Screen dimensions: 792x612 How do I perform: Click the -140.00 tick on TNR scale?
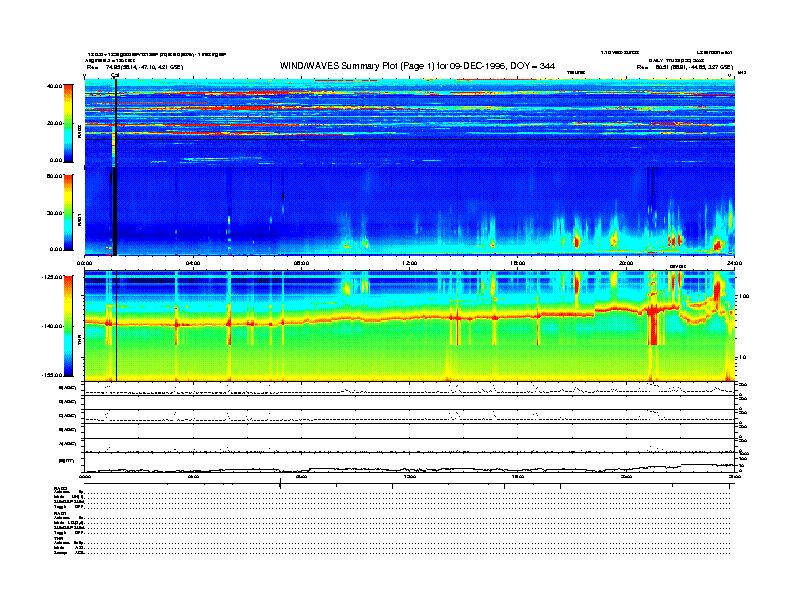tap(53, 326)
